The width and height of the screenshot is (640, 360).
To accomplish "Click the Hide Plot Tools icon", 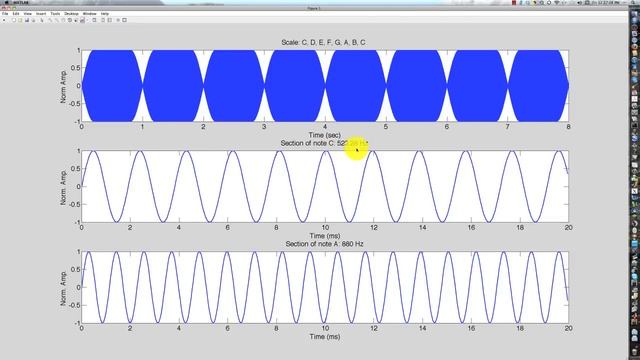I will pyautogui.click(x=118, y=20).
